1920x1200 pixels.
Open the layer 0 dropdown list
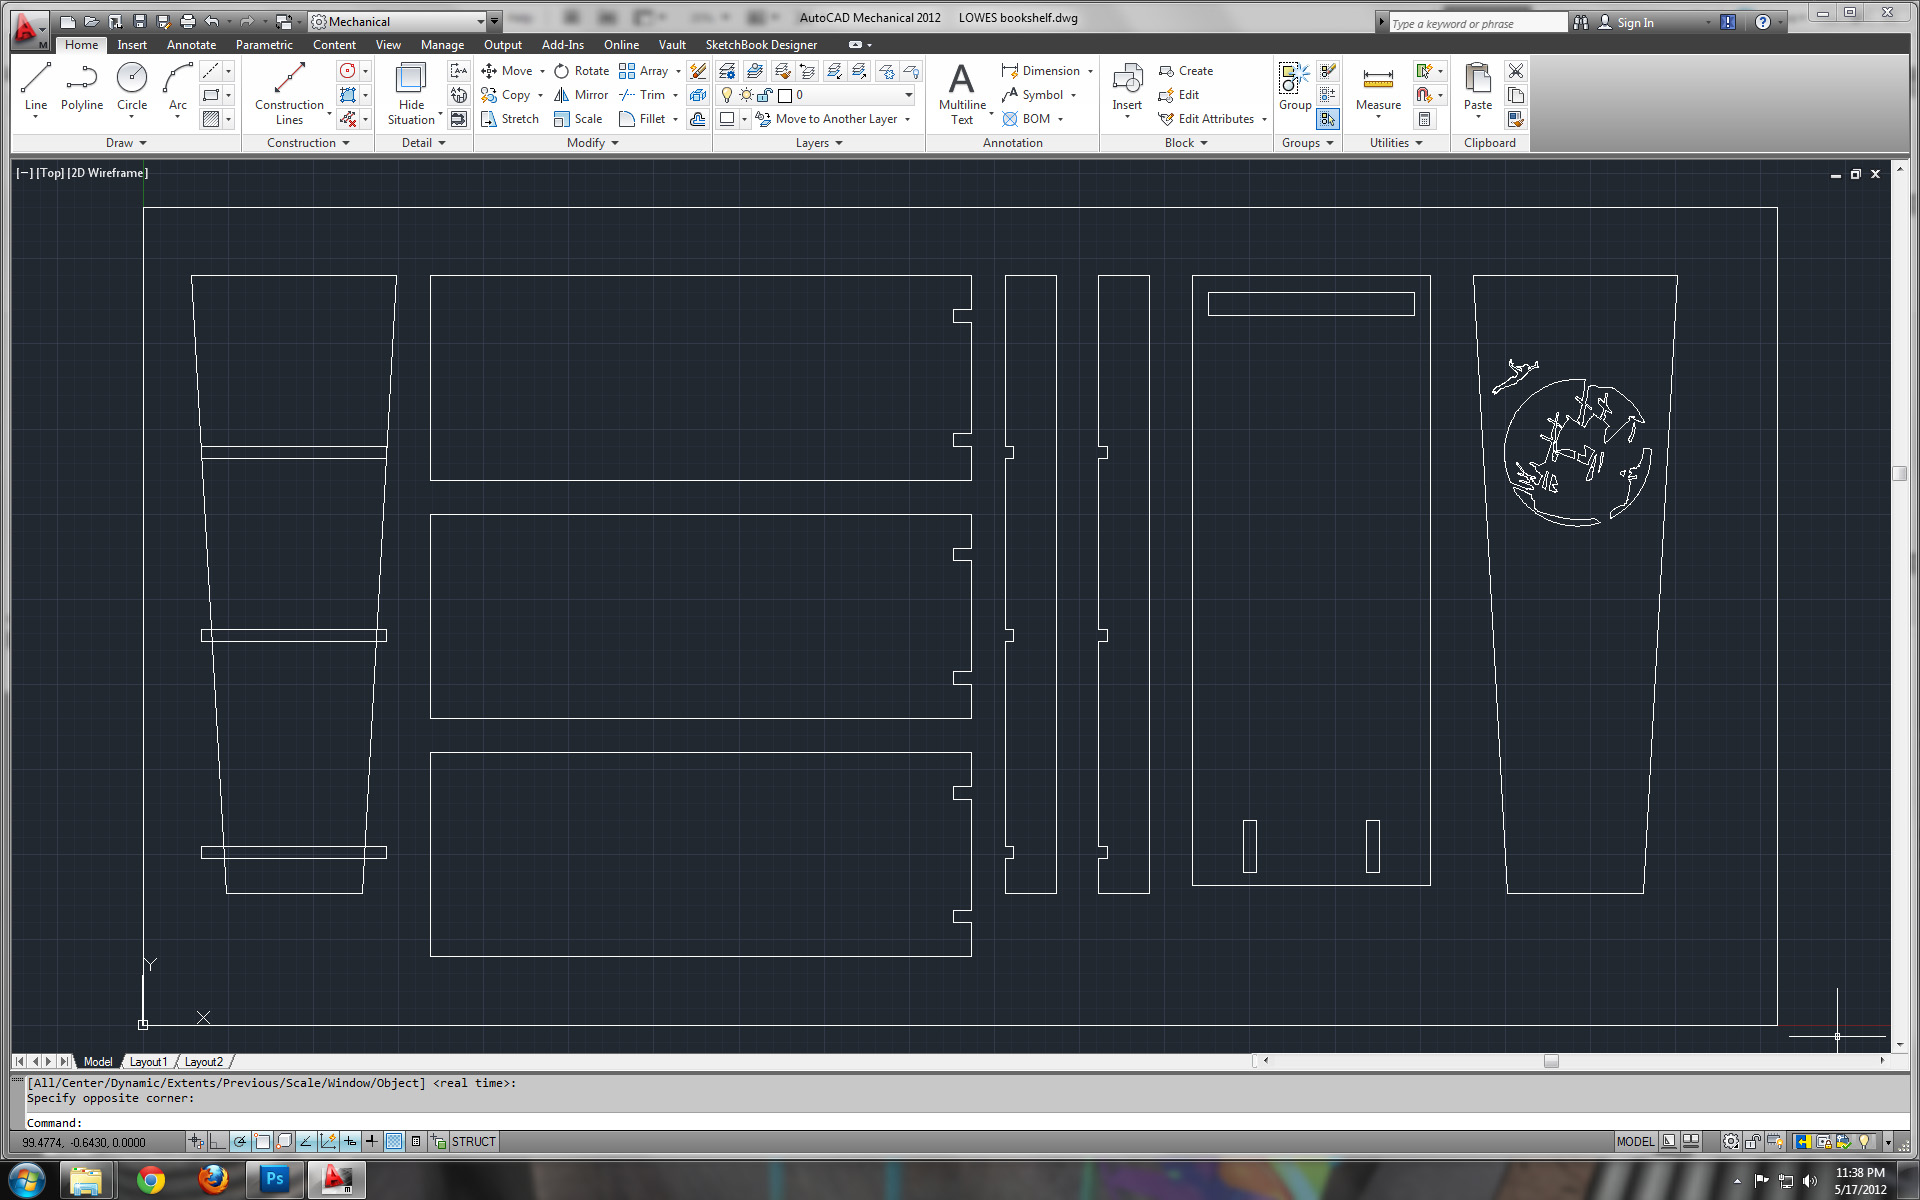[847, 95]
